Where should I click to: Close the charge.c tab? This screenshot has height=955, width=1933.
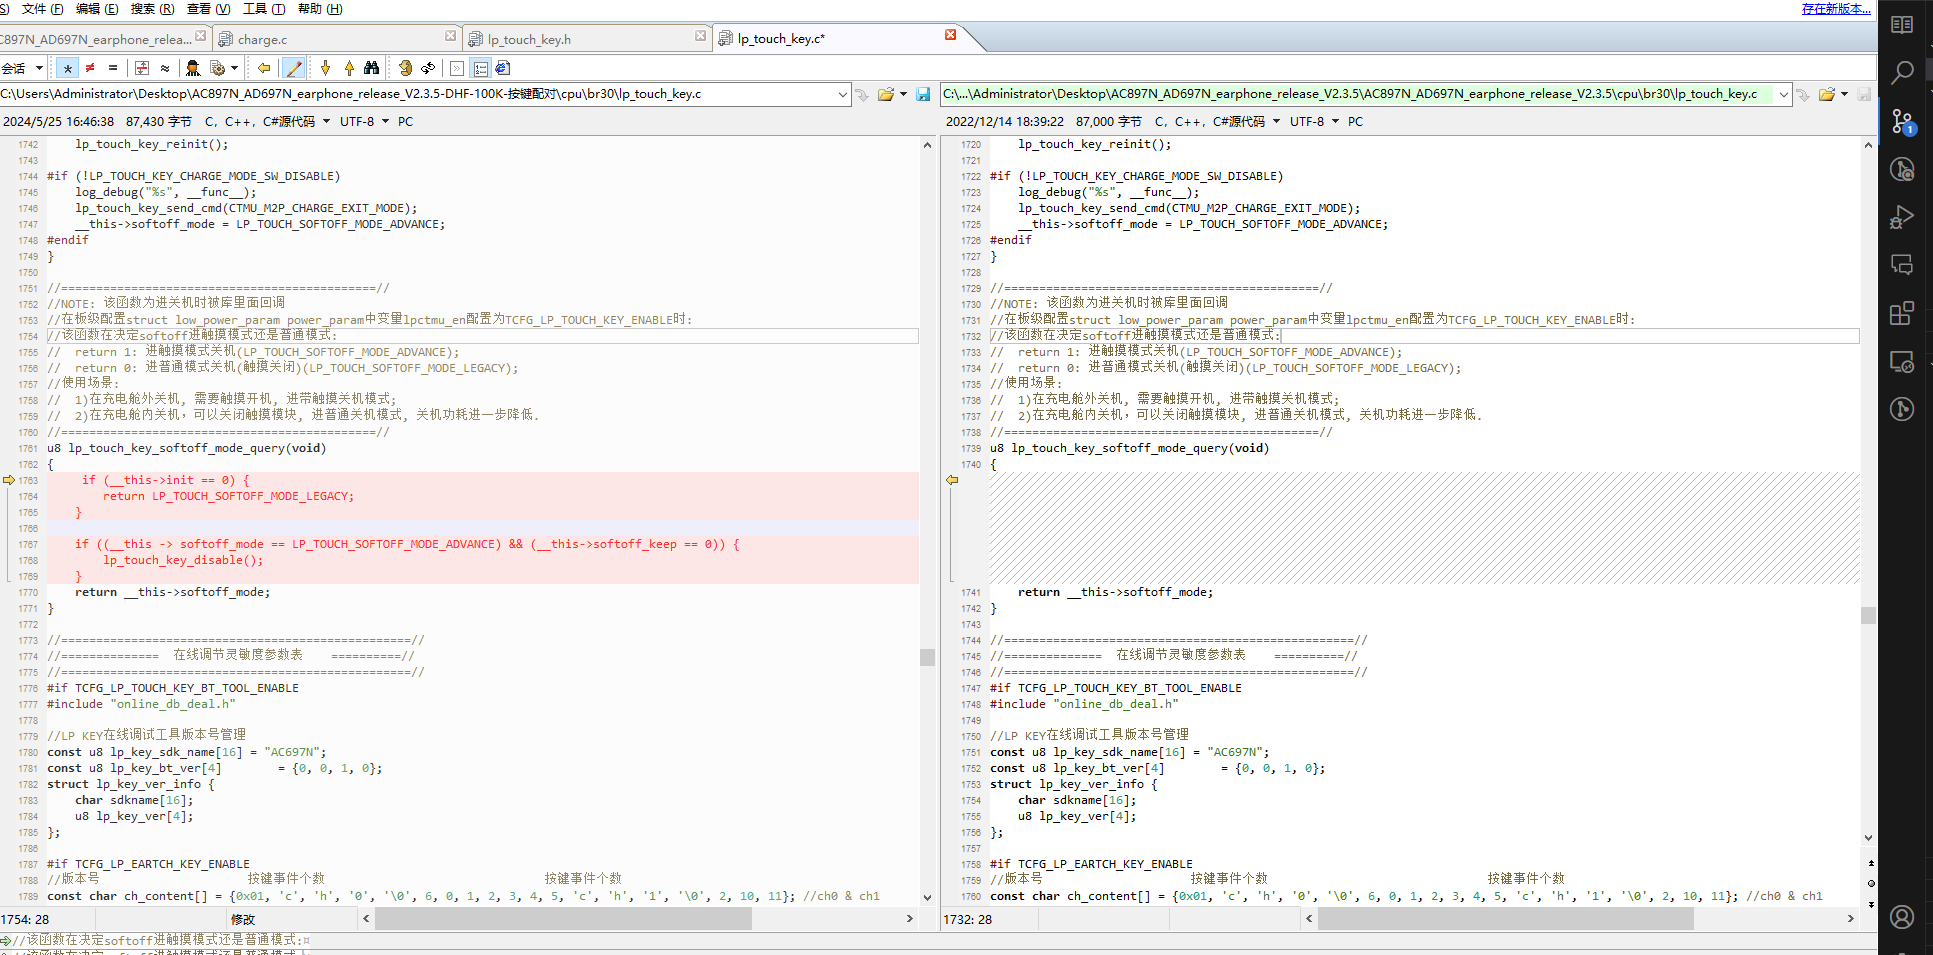(x=450, y=35)
